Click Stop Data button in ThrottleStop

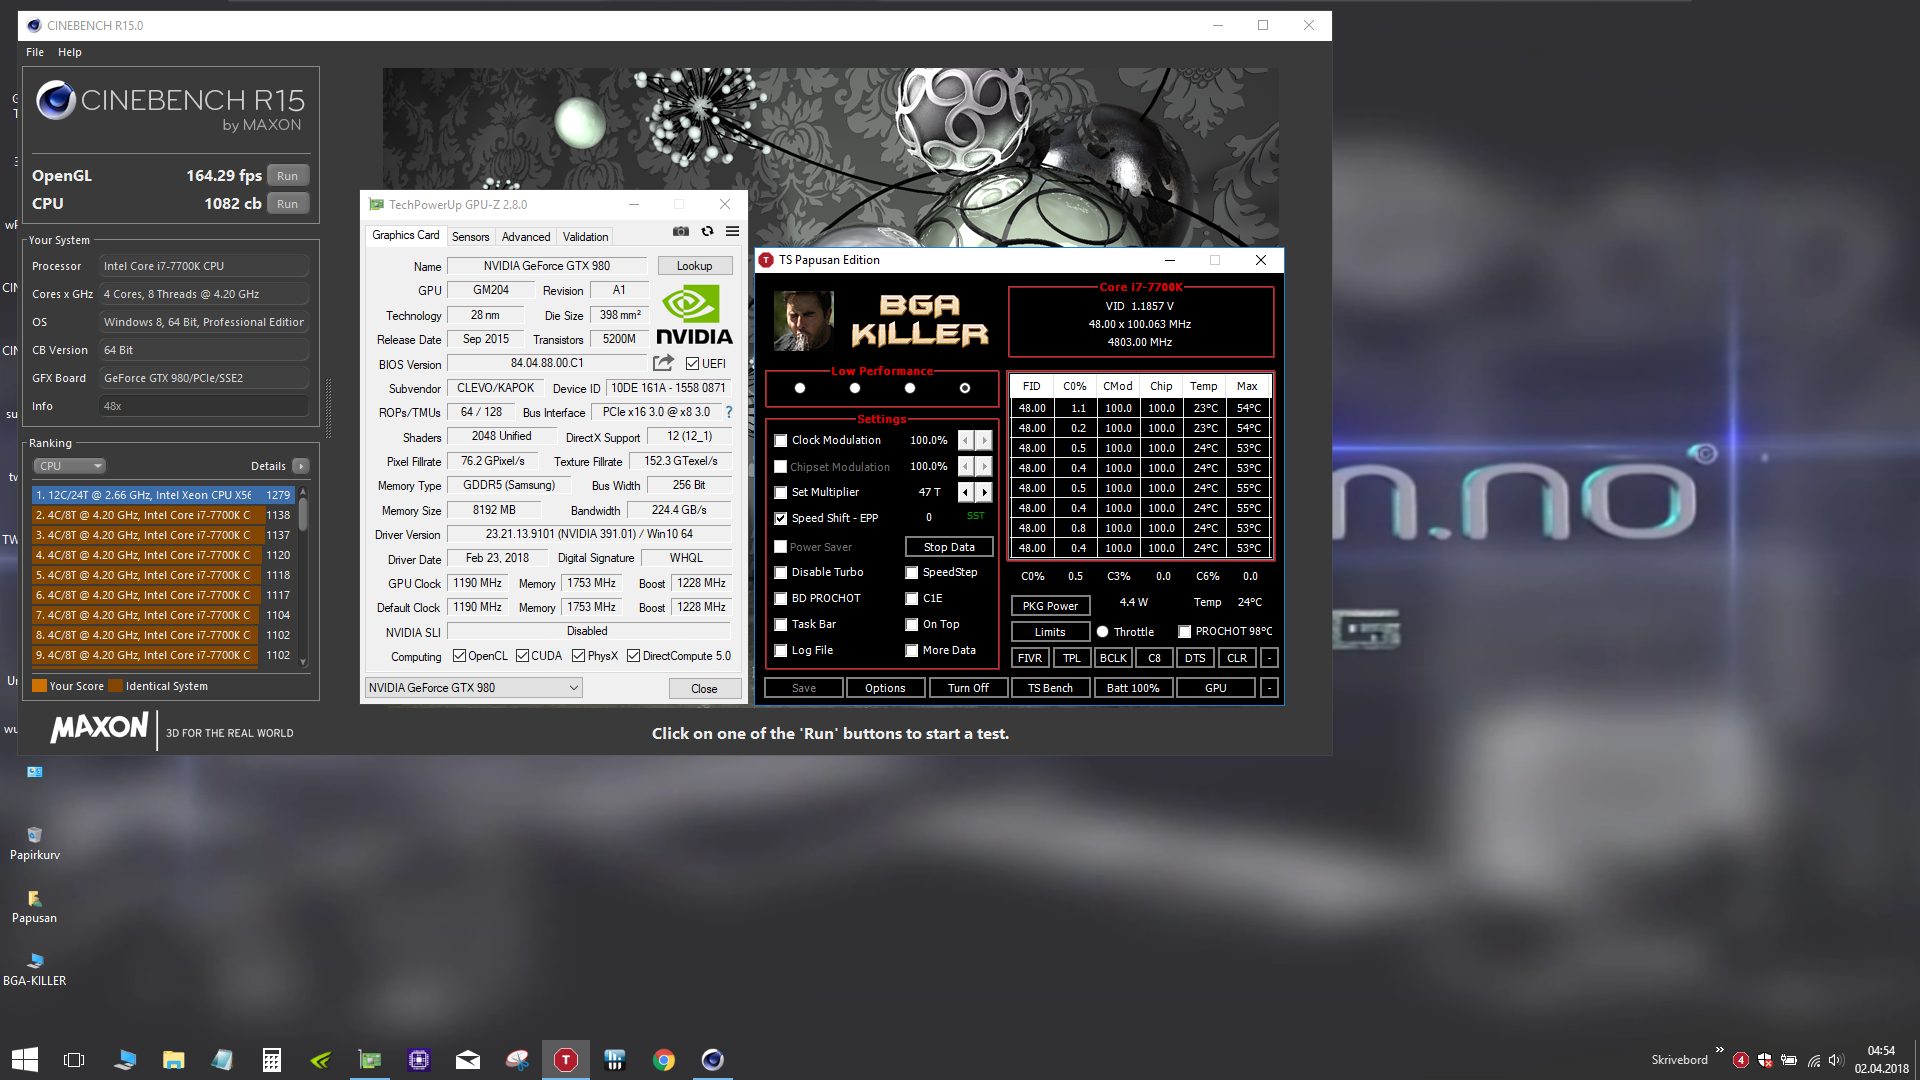coord(949,547)
